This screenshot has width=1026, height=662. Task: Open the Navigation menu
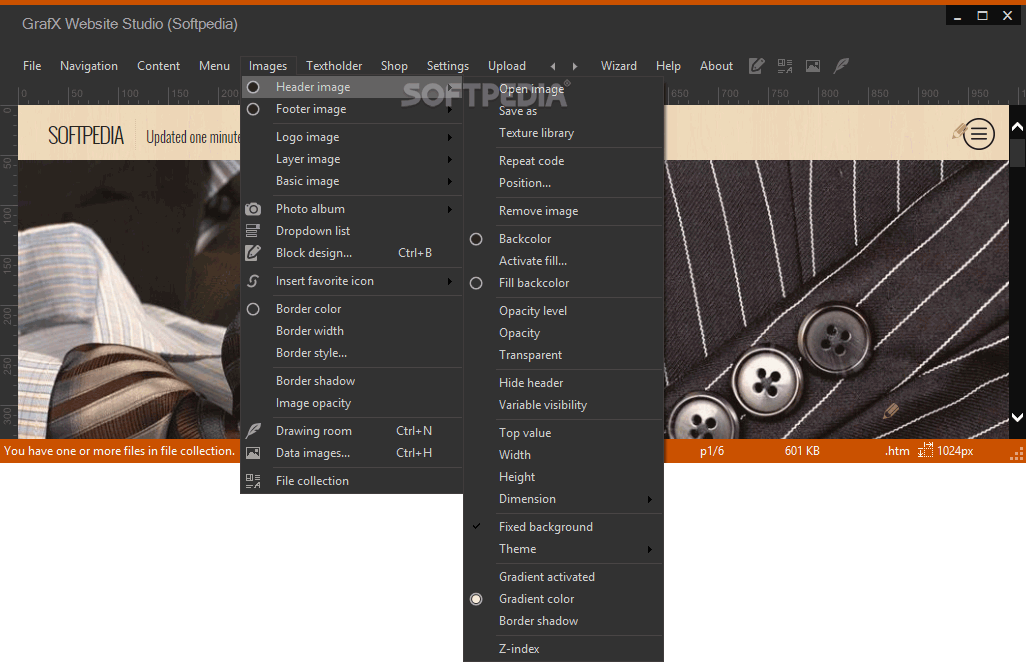[x=89, y=66]
